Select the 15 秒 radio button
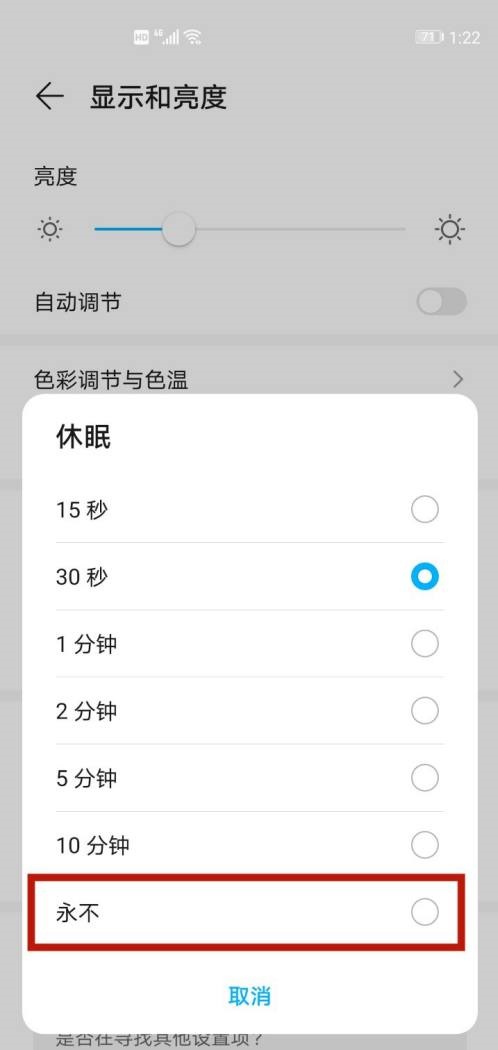 (424, 510)
